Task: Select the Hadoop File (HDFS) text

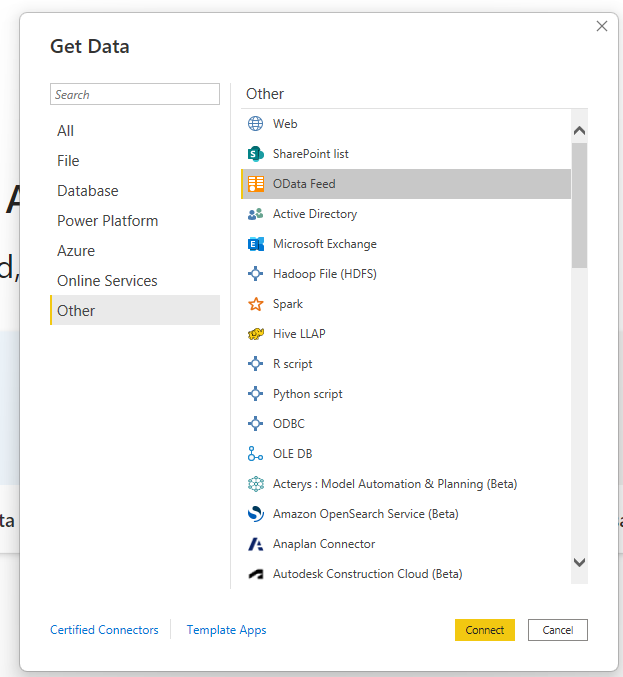Action: 325,274
